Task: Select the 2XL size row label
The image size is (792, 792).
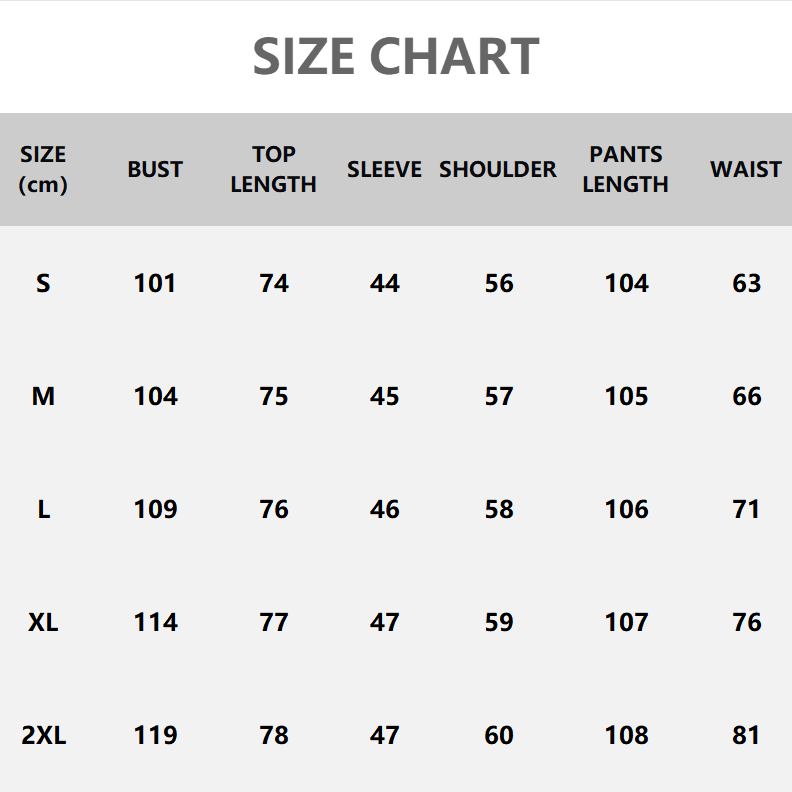Action: (x=43, y=735)
